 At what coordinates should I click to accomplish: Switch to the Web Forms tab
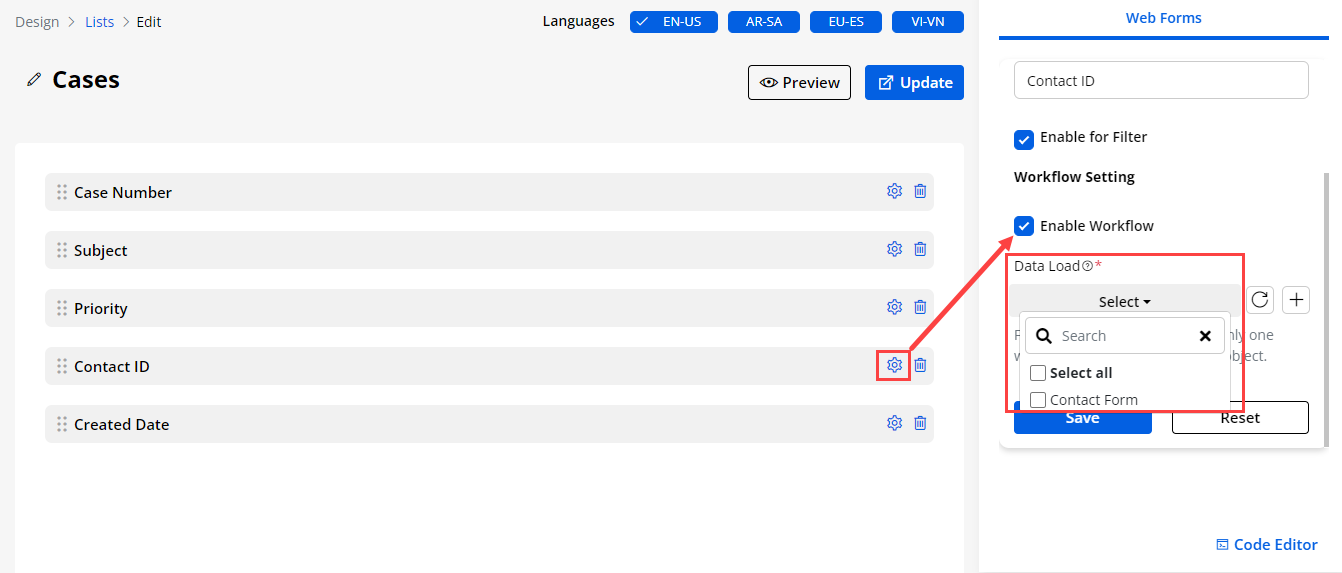click(x=1163, y=18)
